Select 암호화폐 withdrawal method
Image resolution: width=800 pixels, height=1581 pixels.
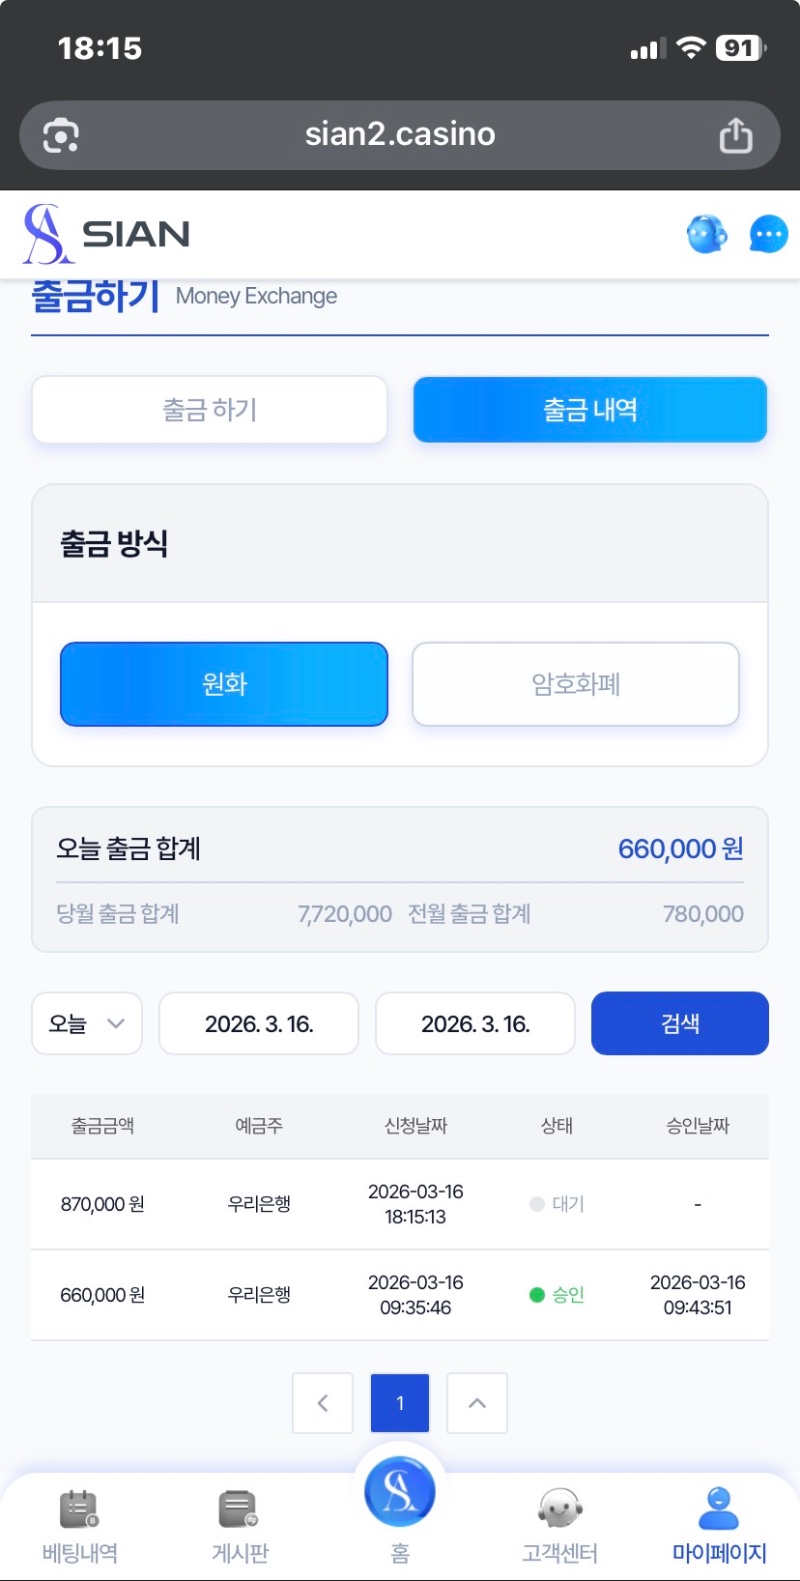tap(576, 684)
